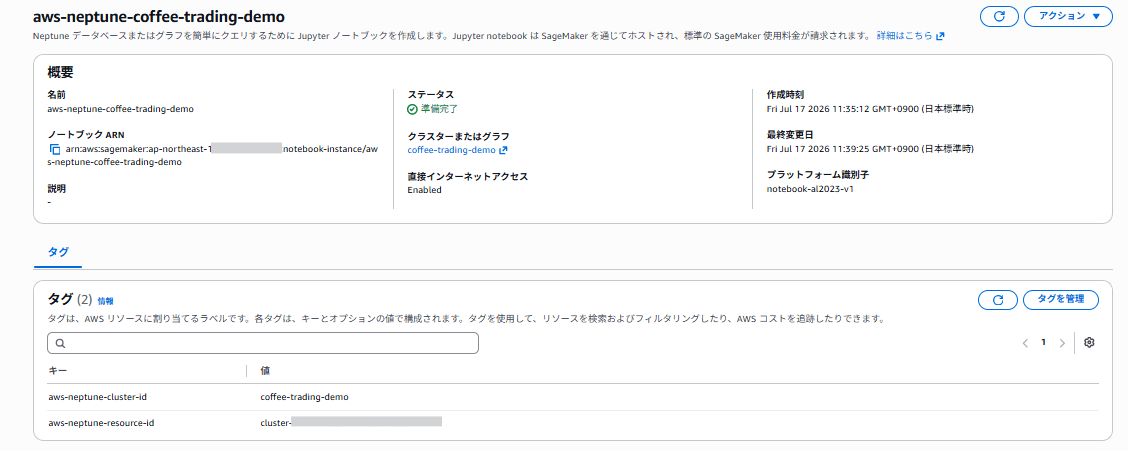Select page 1 in tag pagination
The height and width of the screenshot is (451, 1128).
[1043, 342]
